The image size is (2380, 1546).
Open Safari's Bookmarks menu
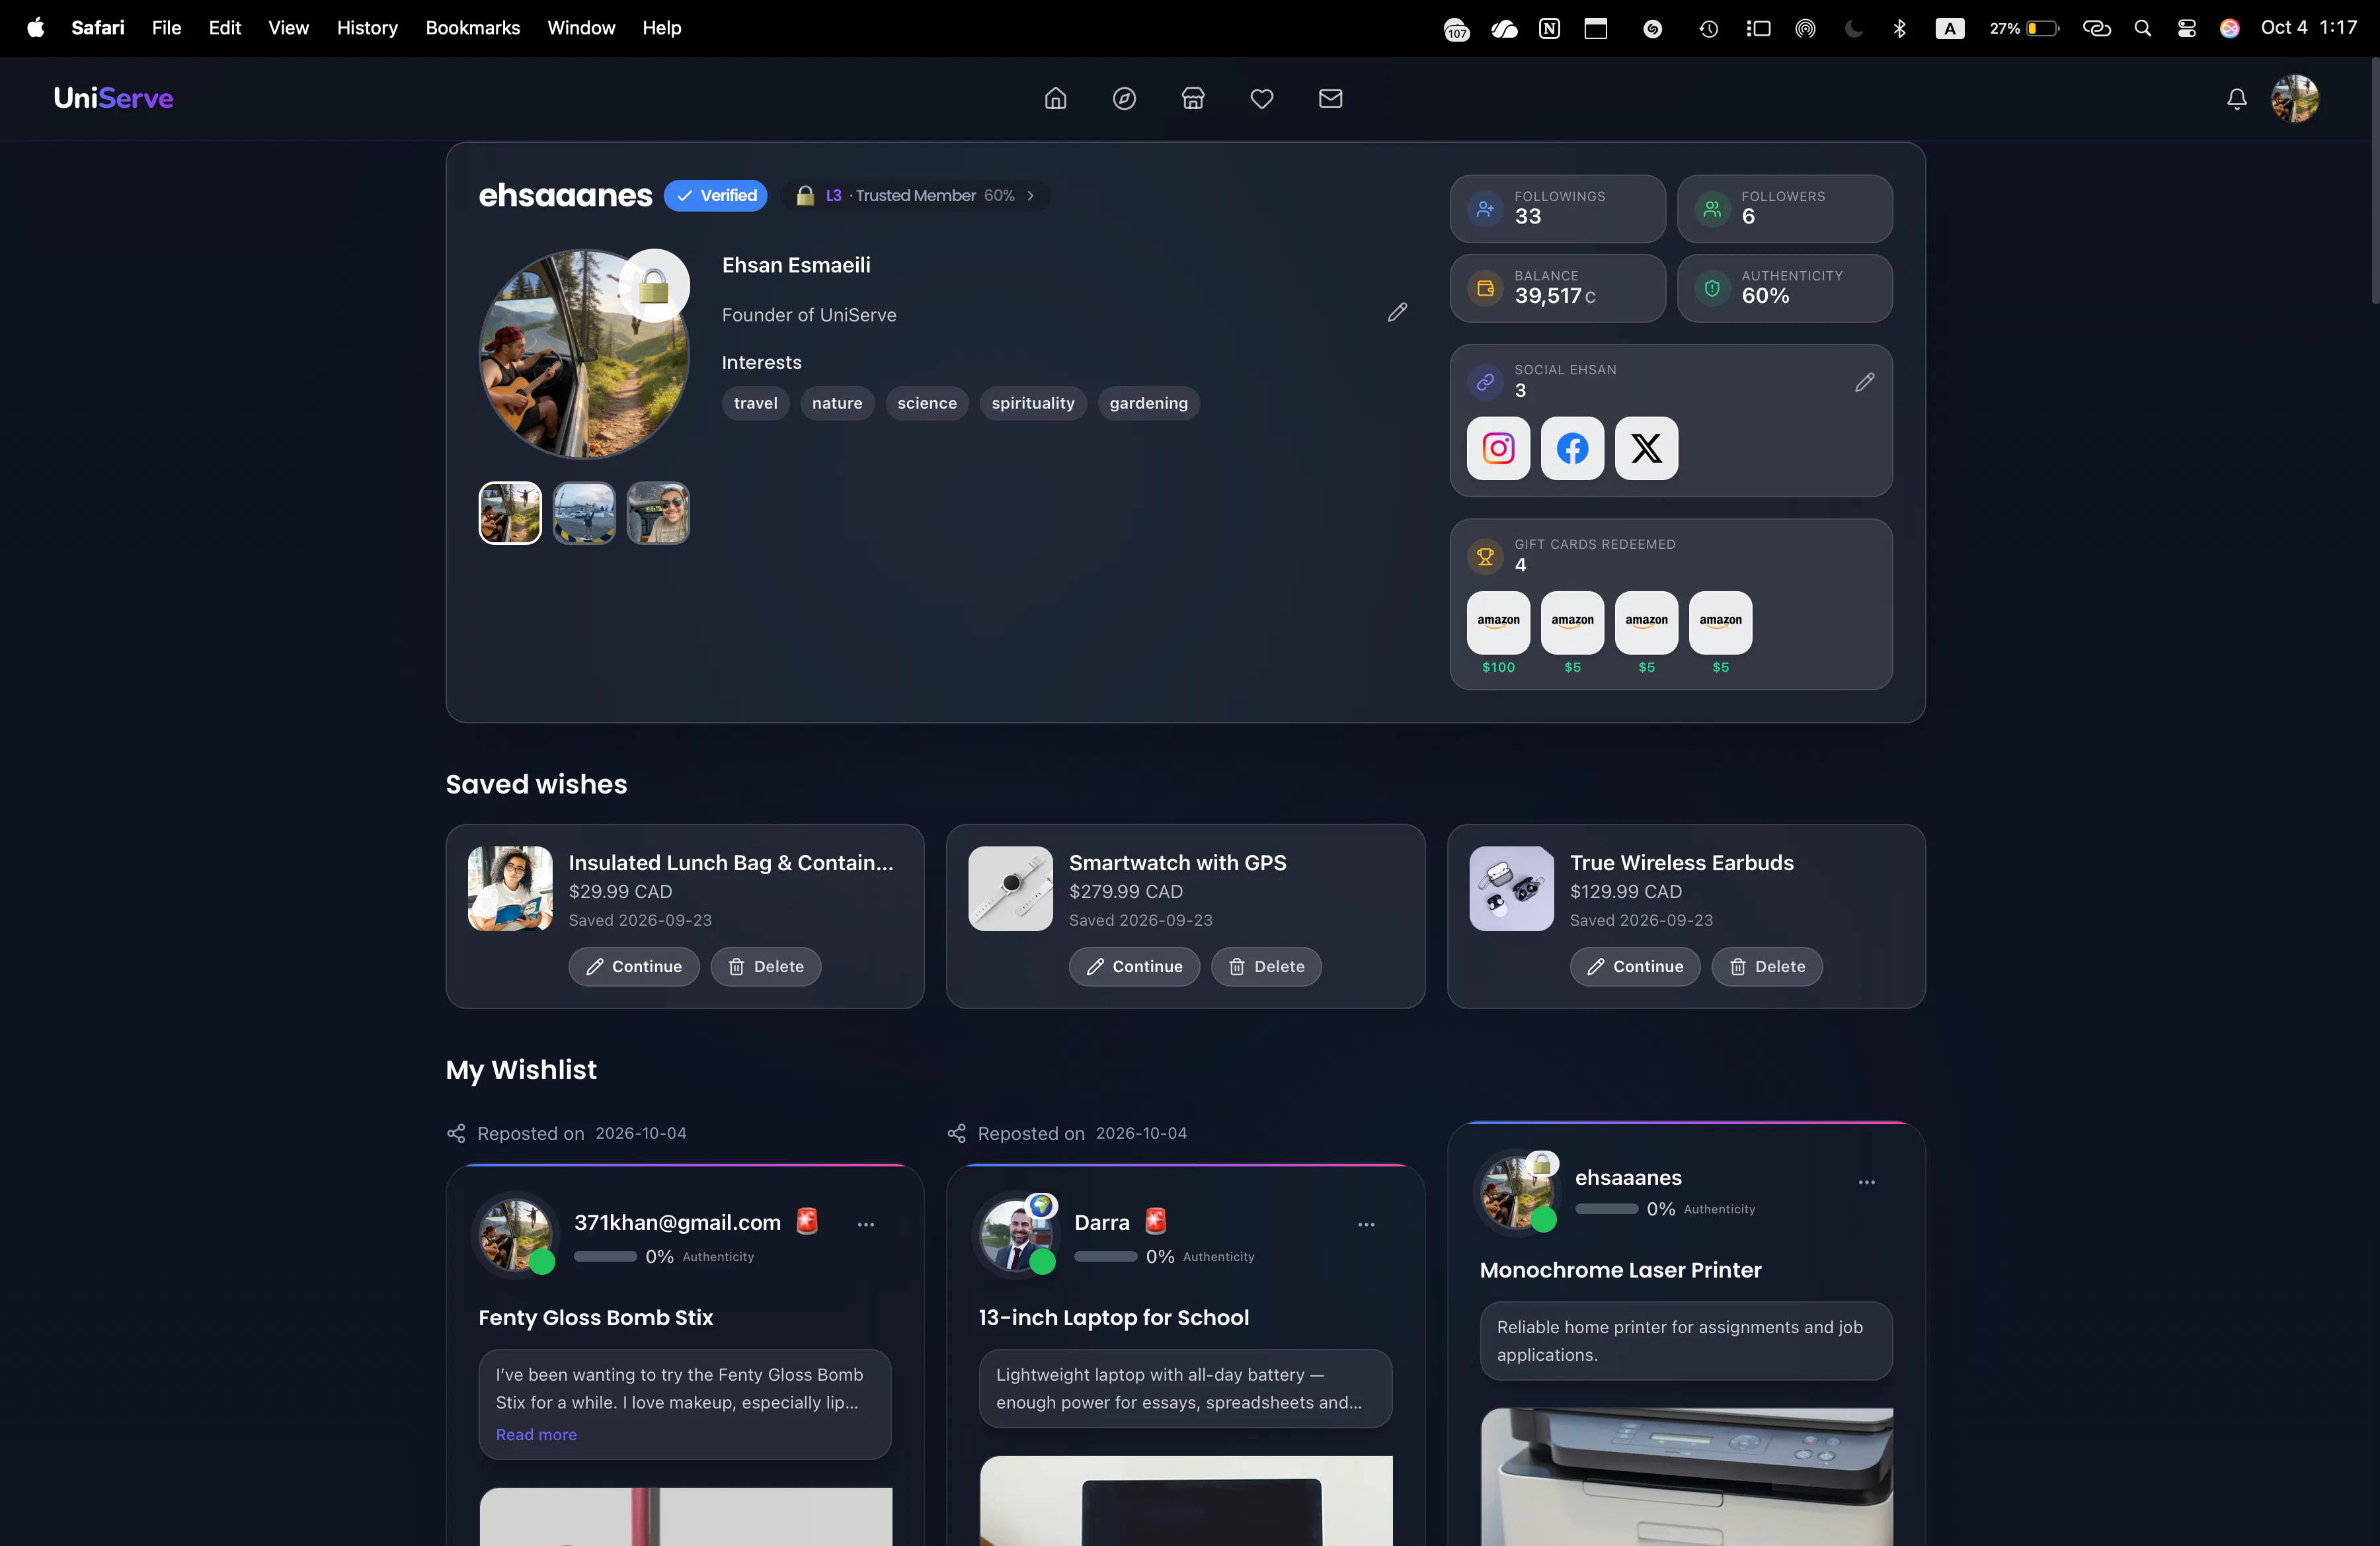coord(473,28)
